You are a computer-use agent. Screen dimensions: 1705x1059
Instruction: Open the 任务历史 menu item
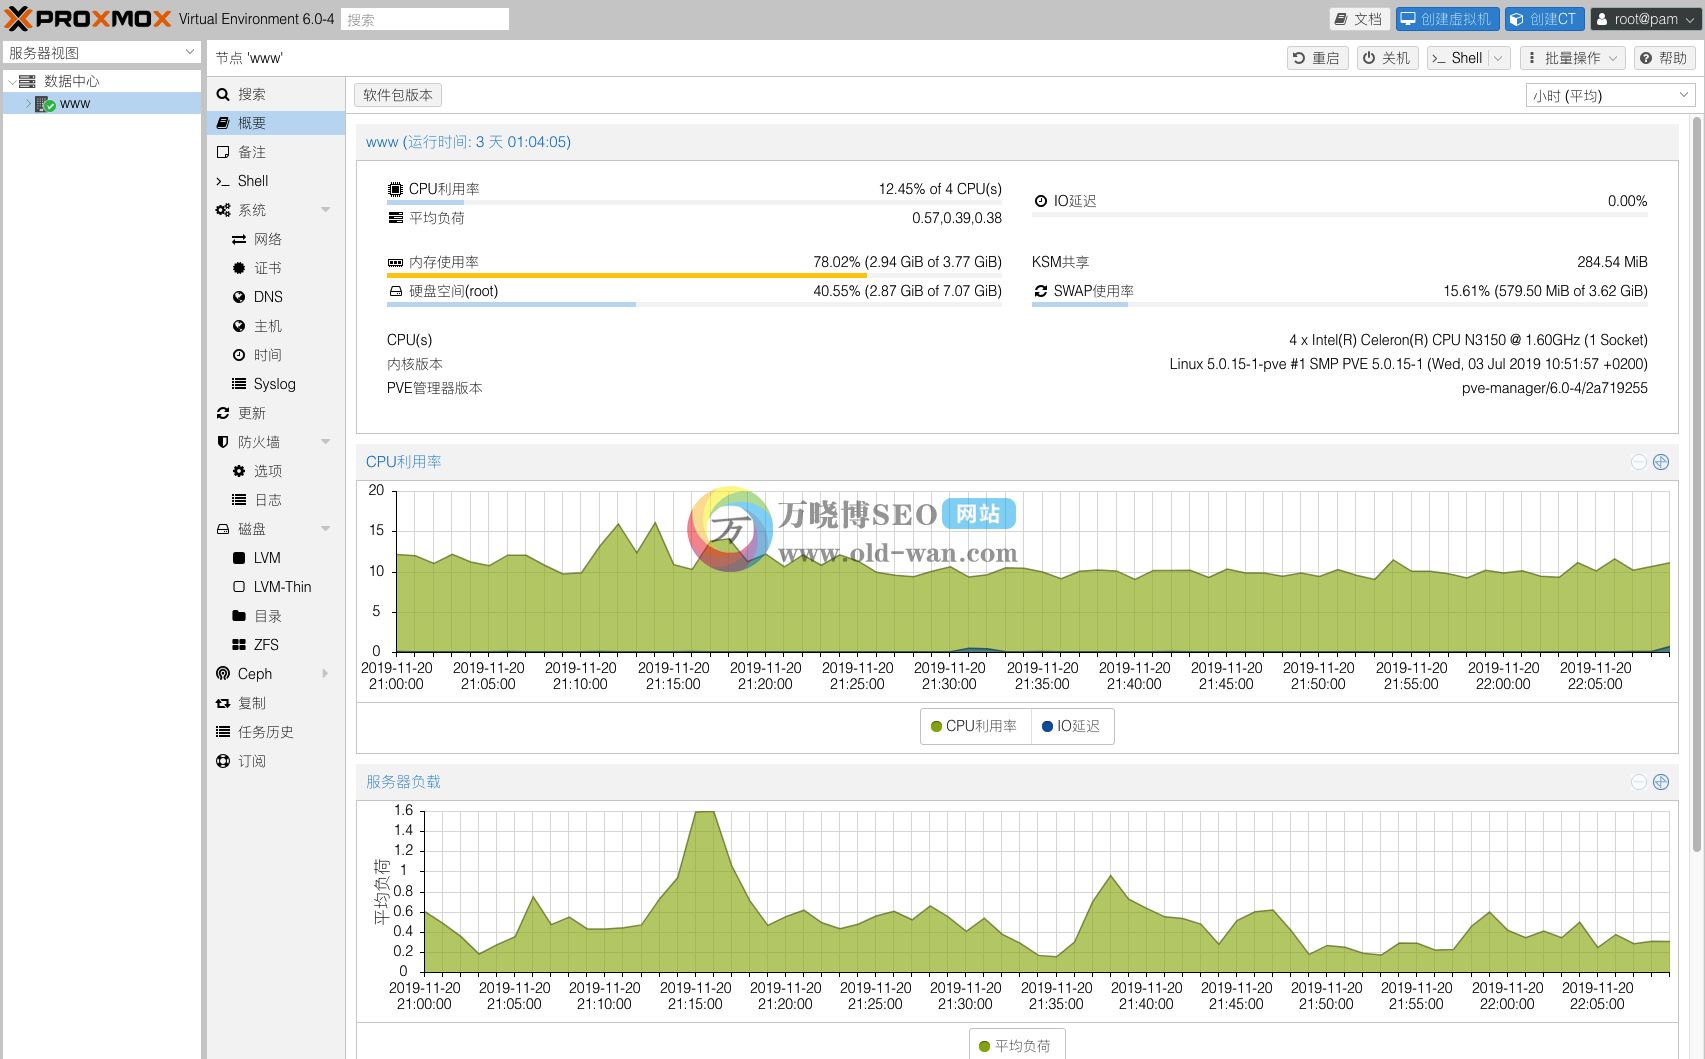[x=276, y=732]
